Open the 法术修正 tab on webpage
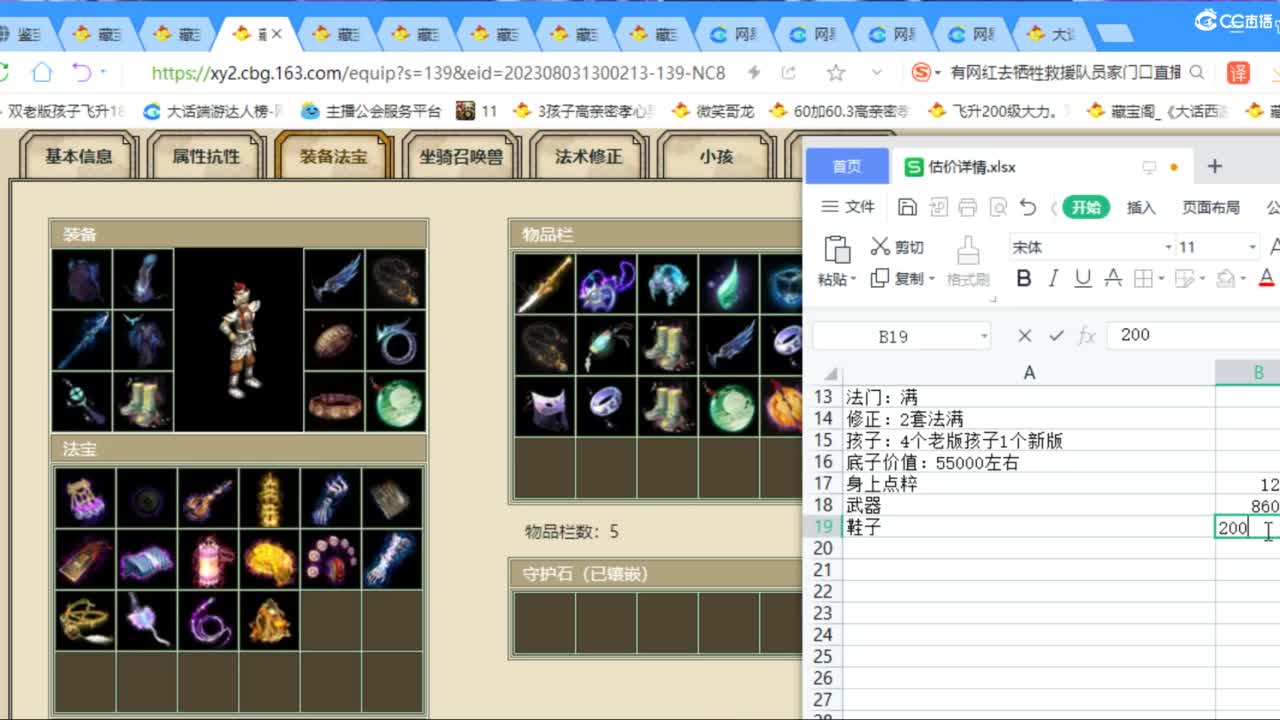The height and width of the screenshot is (720, 1280). pos(588,157)
